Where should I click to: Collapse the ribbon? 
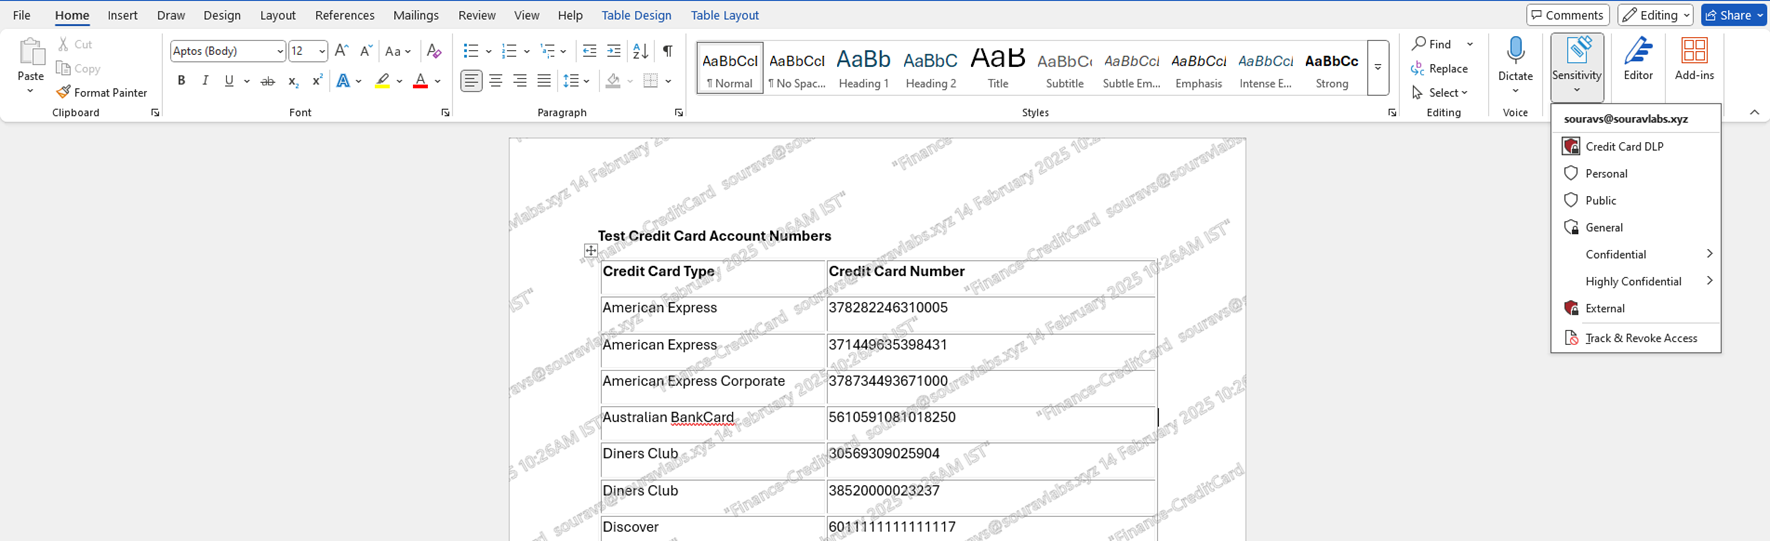coord(1754,113)
